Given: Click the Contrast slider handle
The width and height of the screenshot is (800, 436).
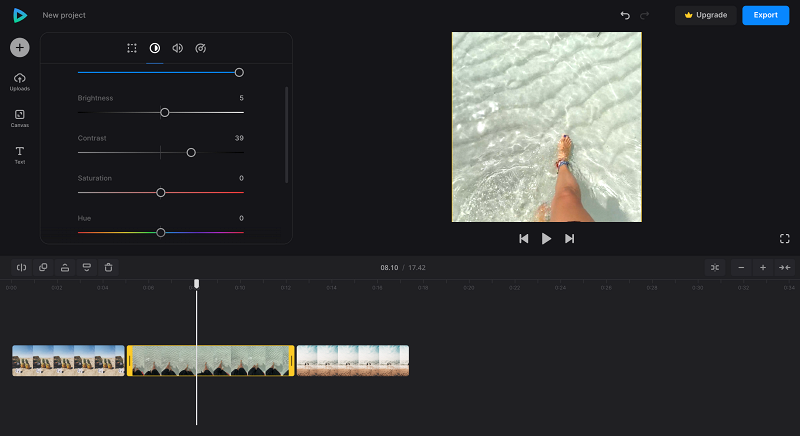Looking at the screenshot, I should [x=191, y=152].
